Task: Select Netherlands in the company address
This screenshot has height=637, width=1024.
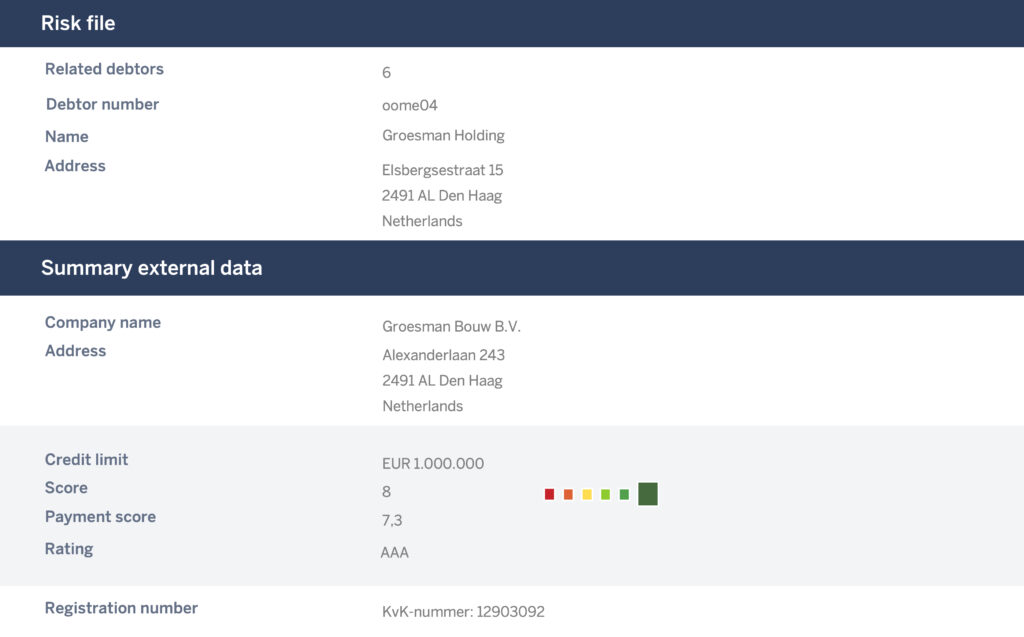Action: 422,406
